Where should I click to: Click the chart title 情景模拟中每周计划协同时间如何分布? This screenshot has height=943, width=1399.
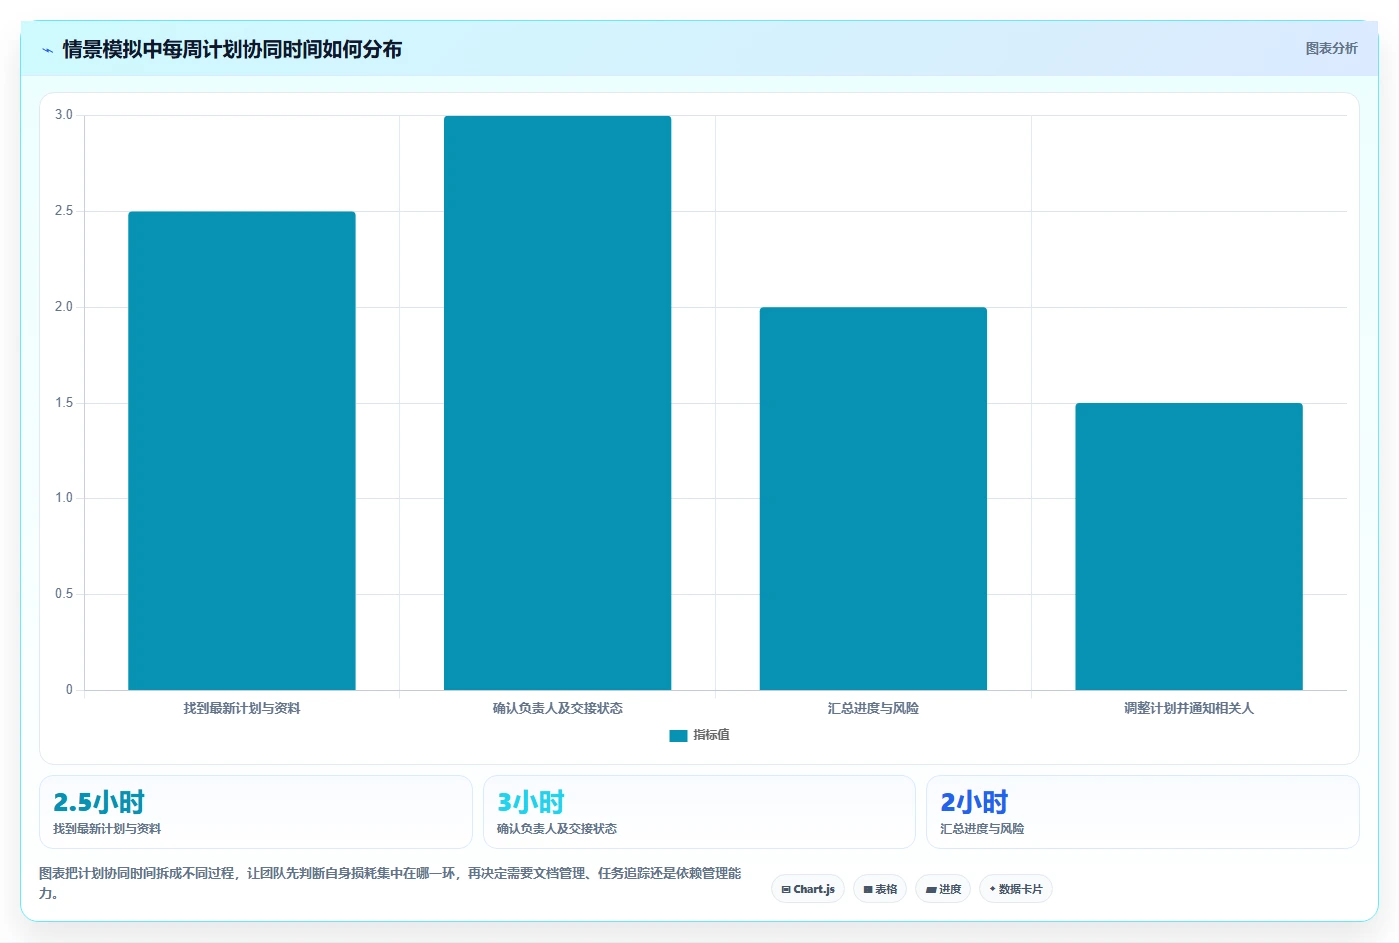click(x=232, y=49)
